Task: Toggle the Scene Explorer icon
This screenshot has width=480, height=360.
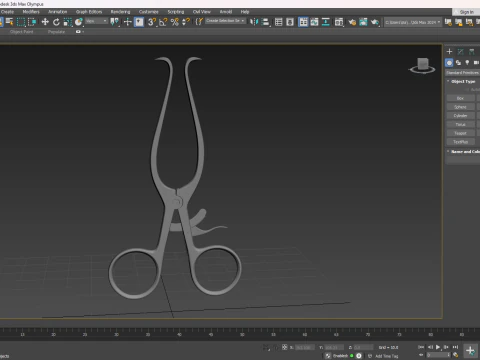Action: click(x=279, y=22)
